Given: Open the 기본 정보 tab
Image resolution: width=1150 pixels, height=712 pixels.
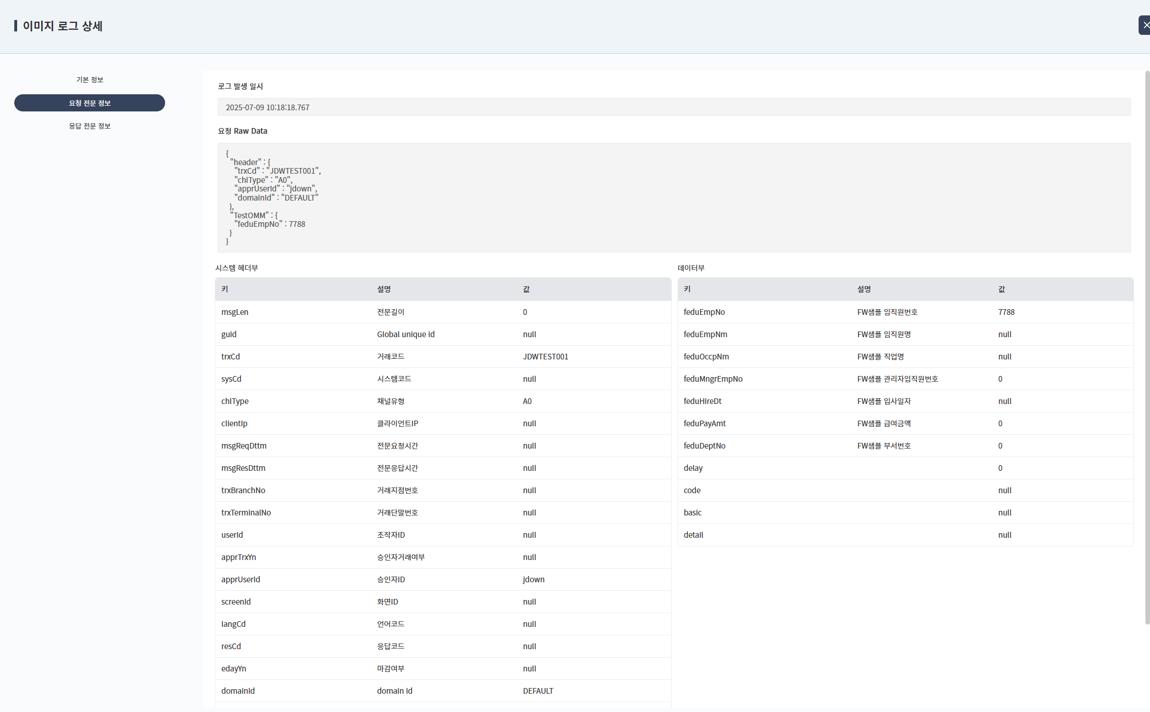Looking at the screenshot, I should 89,80.
